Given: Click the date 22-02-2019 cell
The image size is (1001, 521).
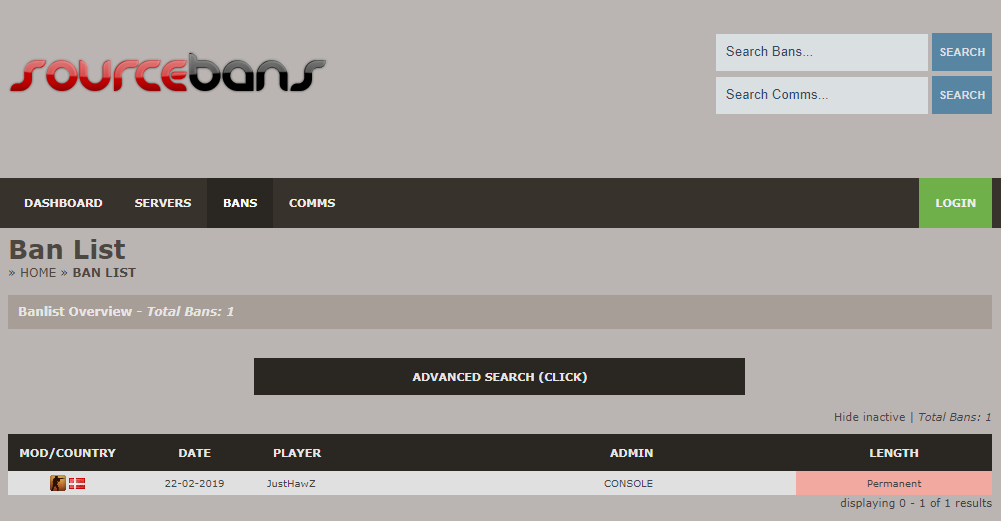Looking at the screenshot, I should click(x=194, y=483).
